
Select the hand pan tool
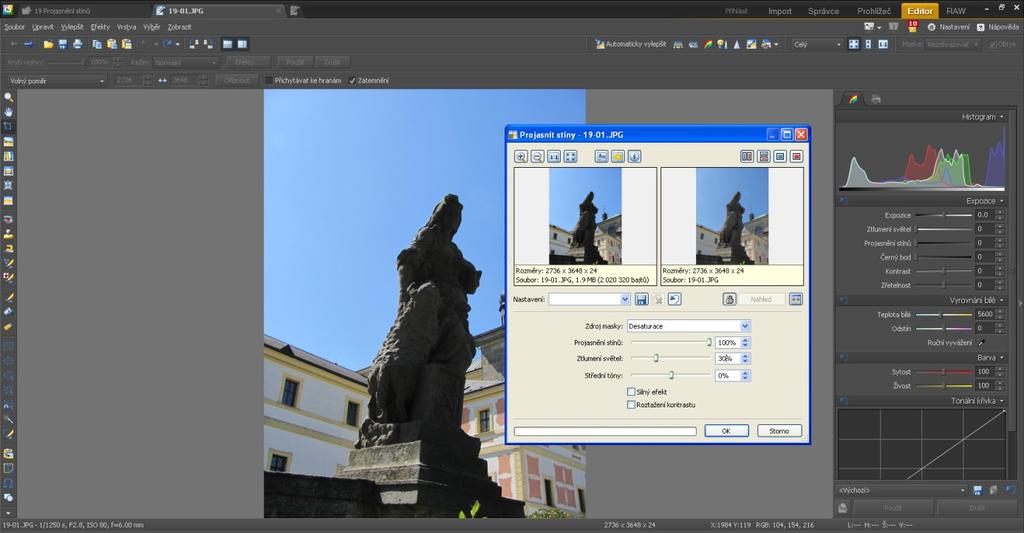click(x=8, y=112)
